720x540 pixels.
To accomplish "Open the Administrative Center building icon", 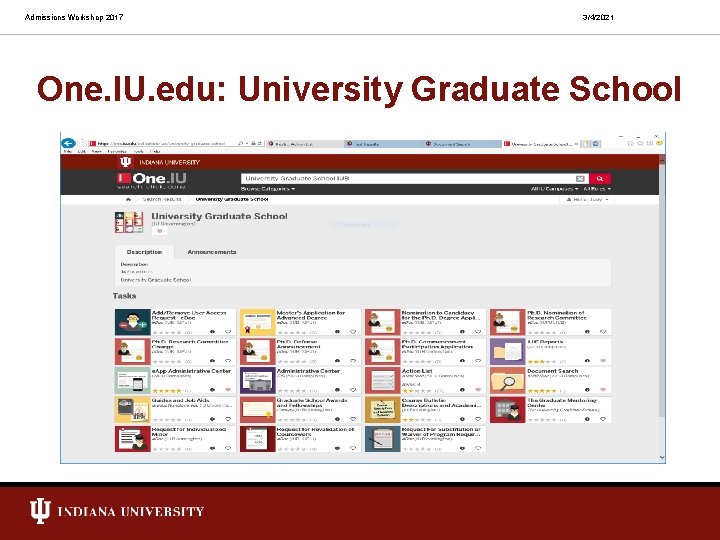I will pos(258,380).
